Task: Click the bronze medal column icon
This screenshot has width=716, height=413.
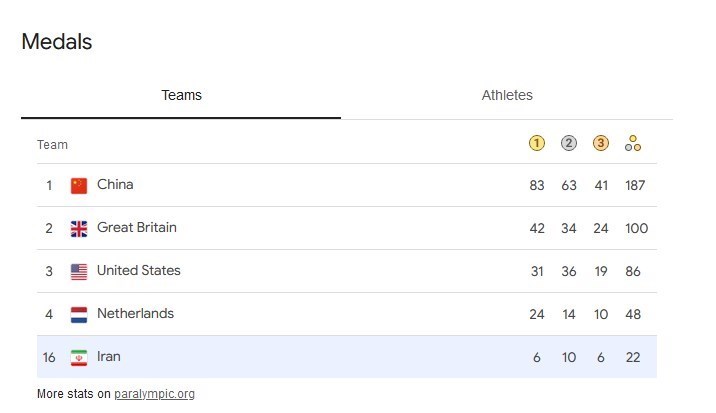Action: (x=601, y=143)
